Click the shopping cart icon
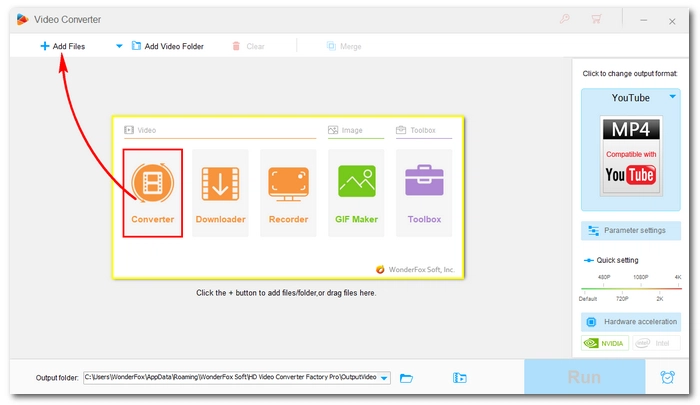The width and height of the screenshot is (700, 405). tap(596, 19)
